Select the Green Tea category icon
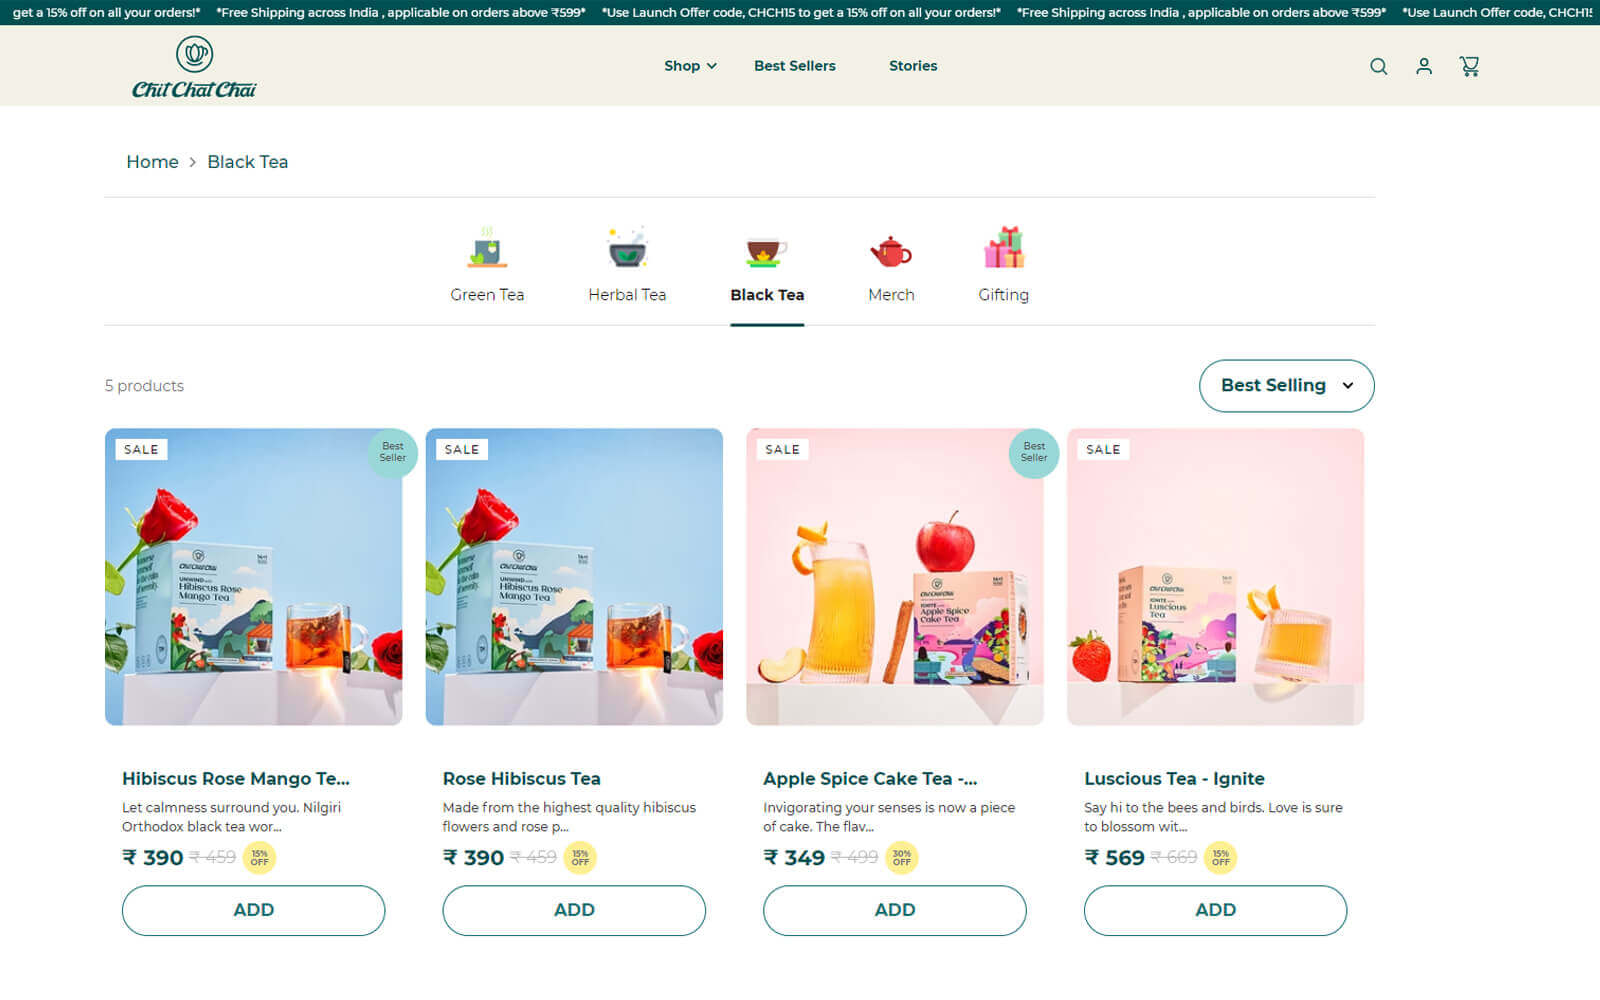 click(x=487, y=250)
